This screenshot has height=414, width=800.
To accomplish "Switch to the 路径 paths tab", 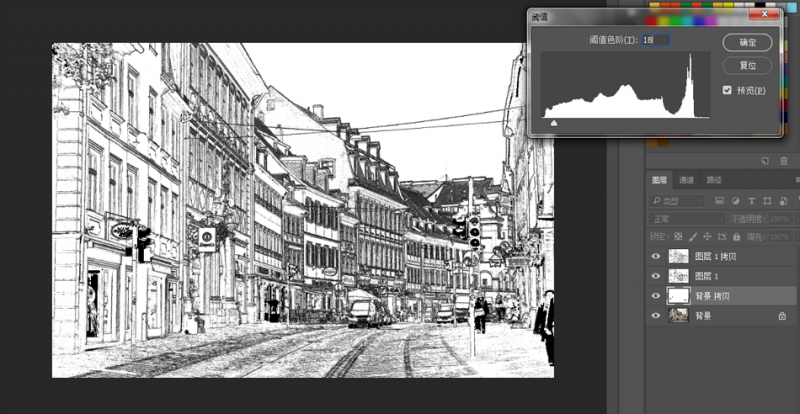I will [x=714, y=180].
